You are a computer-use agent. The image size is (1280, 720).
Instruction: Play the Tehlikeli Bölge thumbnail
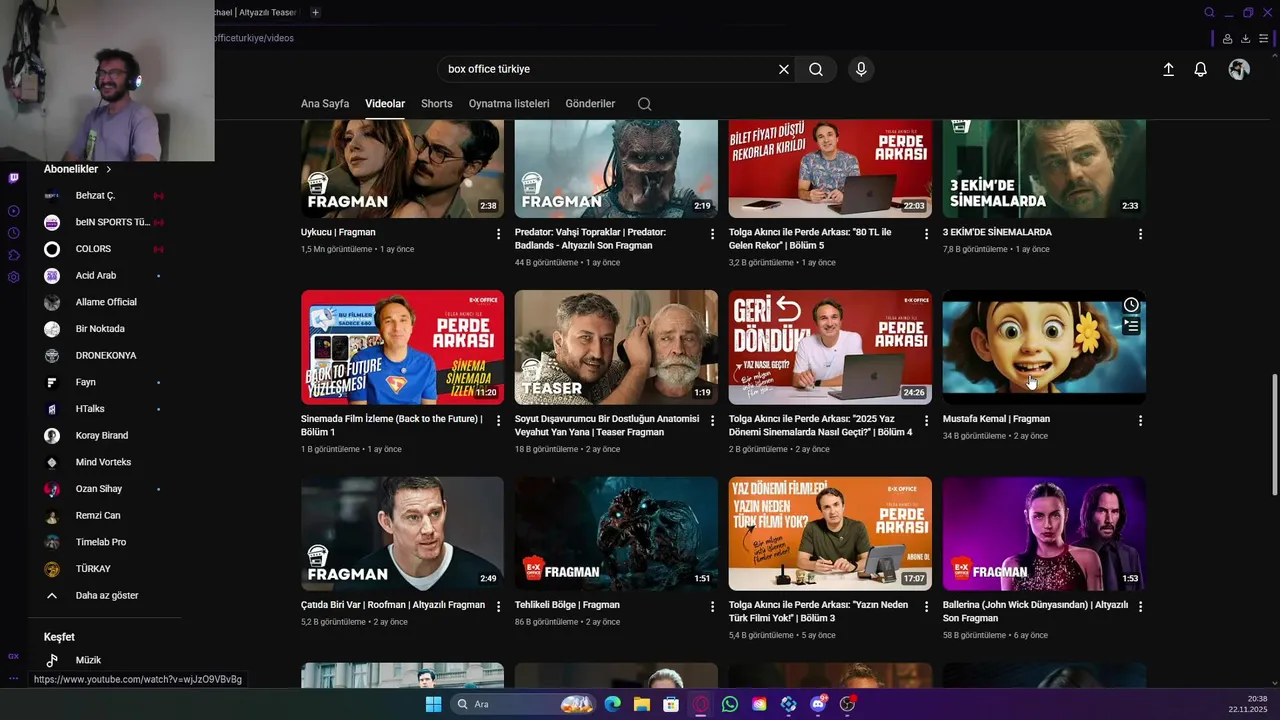click(x=616, y=533)
